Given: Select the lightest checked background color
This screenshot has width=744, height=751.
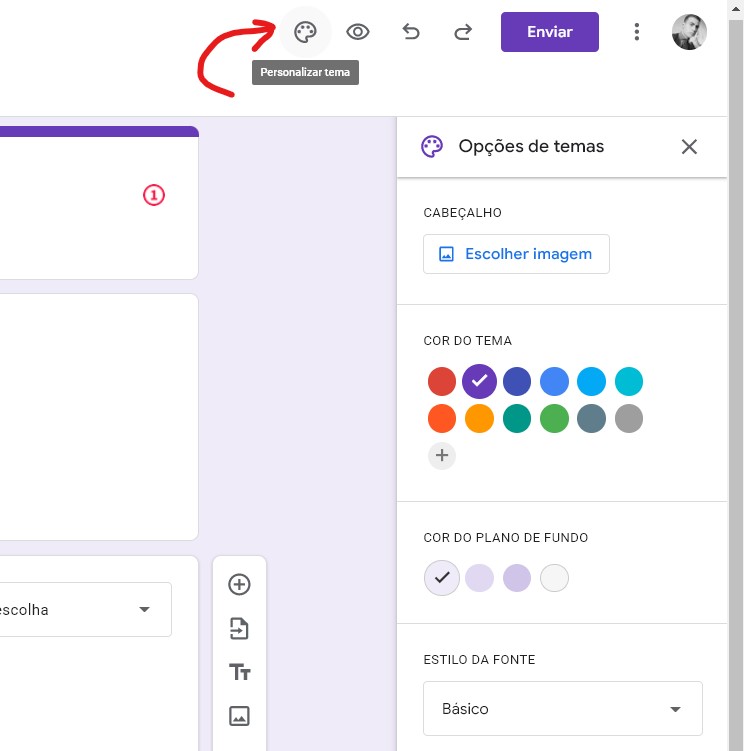Looking at the screenshot, I should click(442, 578).
